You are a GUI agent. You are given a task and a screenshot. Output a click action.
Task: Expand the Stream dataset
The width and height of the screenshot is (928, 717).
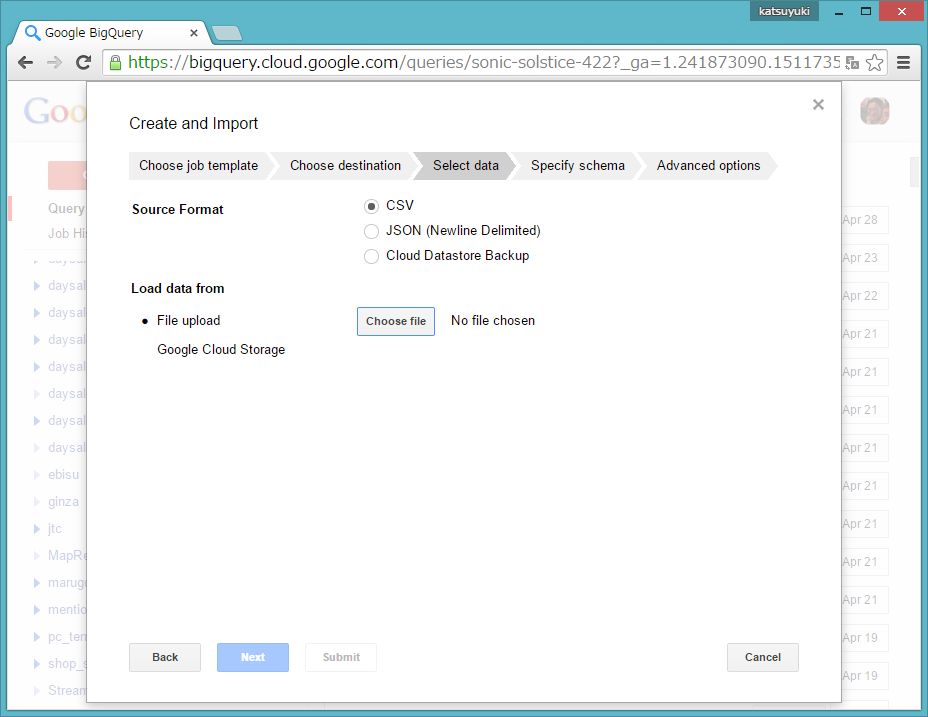pyautogui.click(x=37, y=691)
